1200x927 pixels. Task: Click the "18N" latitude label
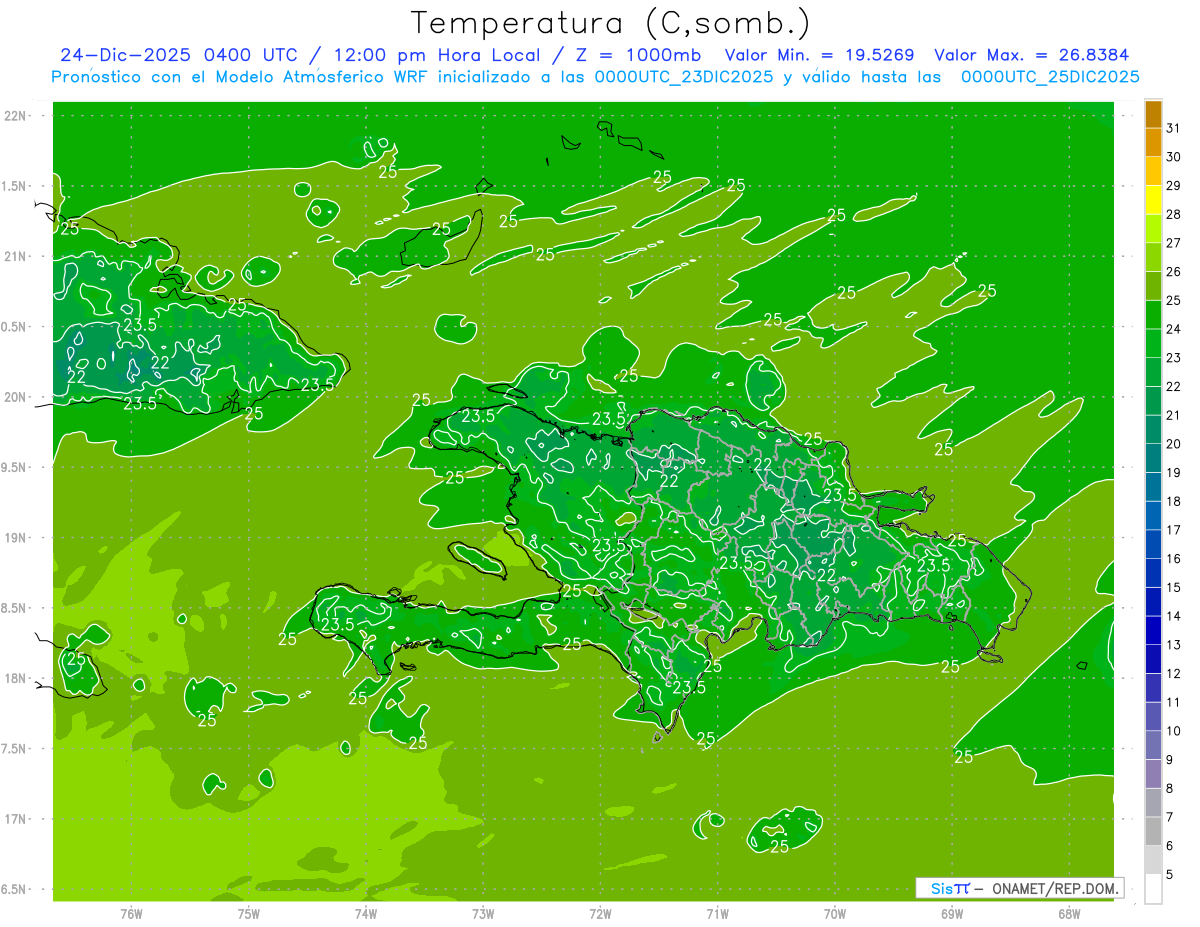(15, 678)
